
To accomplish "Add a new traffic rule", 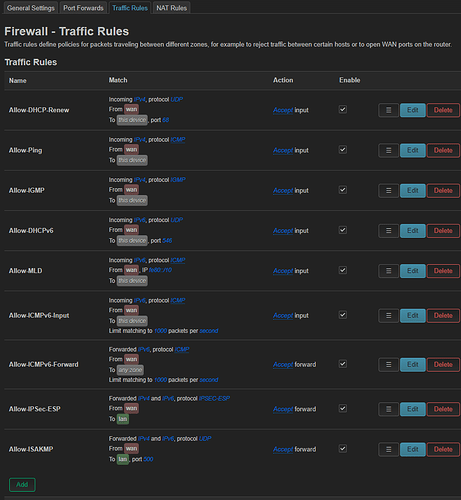I will 22,485.
